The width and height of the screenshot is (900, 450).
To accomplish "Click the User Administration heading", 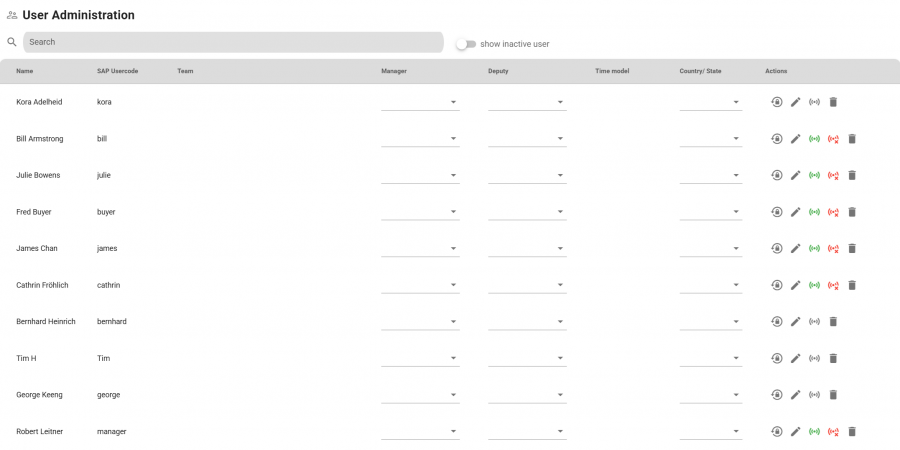I will [x=79, y=15].
